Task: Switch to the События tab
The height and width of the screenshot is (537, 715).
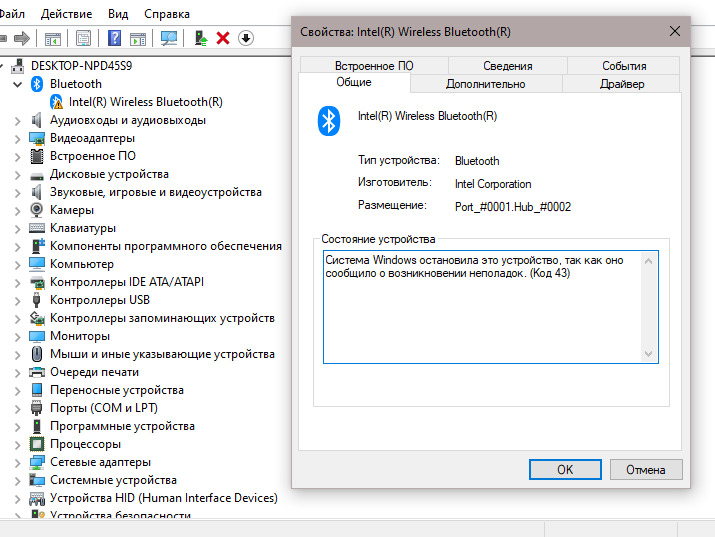Action: coord(624,66)
